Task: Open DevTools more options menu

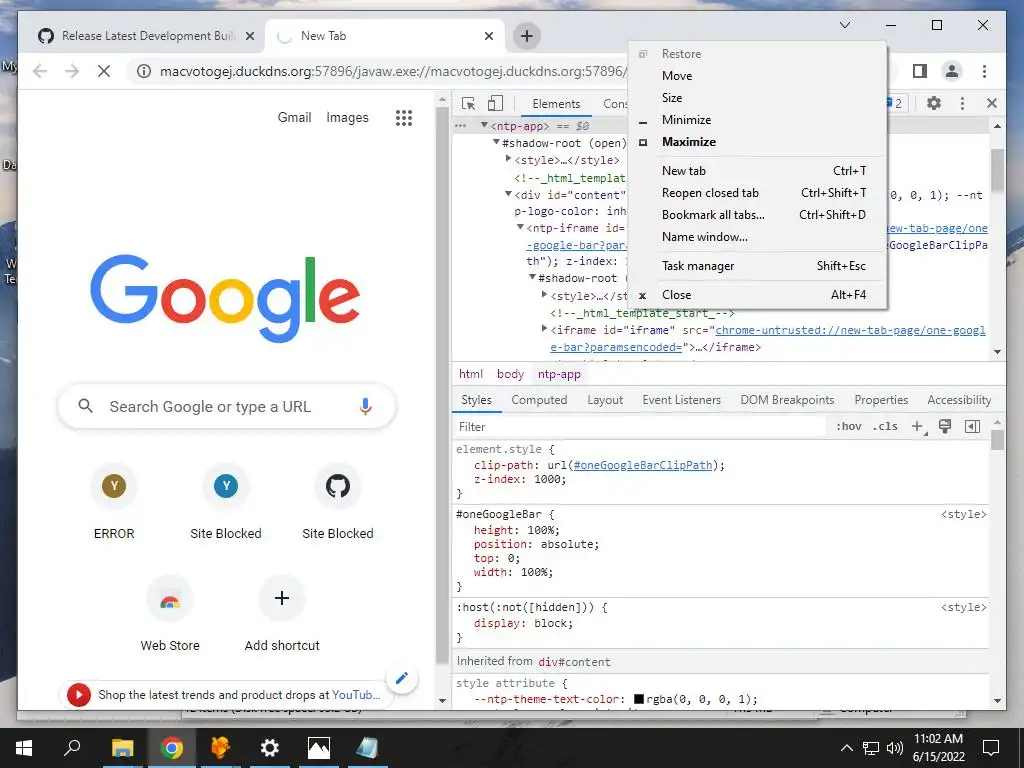Action: (x=962, y=103)
